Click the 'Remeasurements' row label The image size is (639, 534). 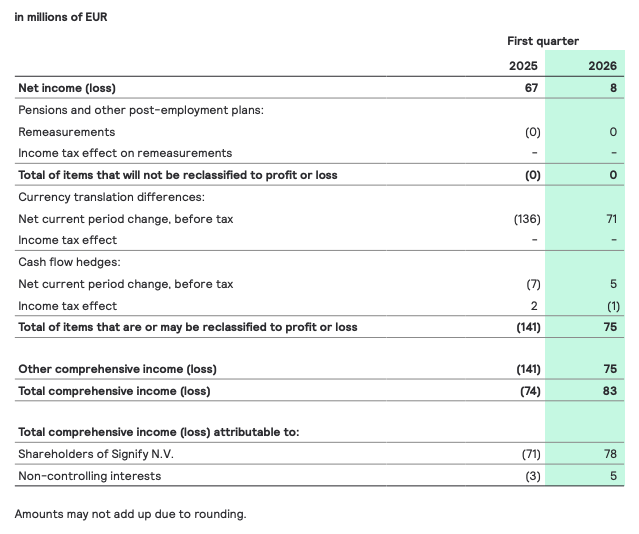point(66,132)
